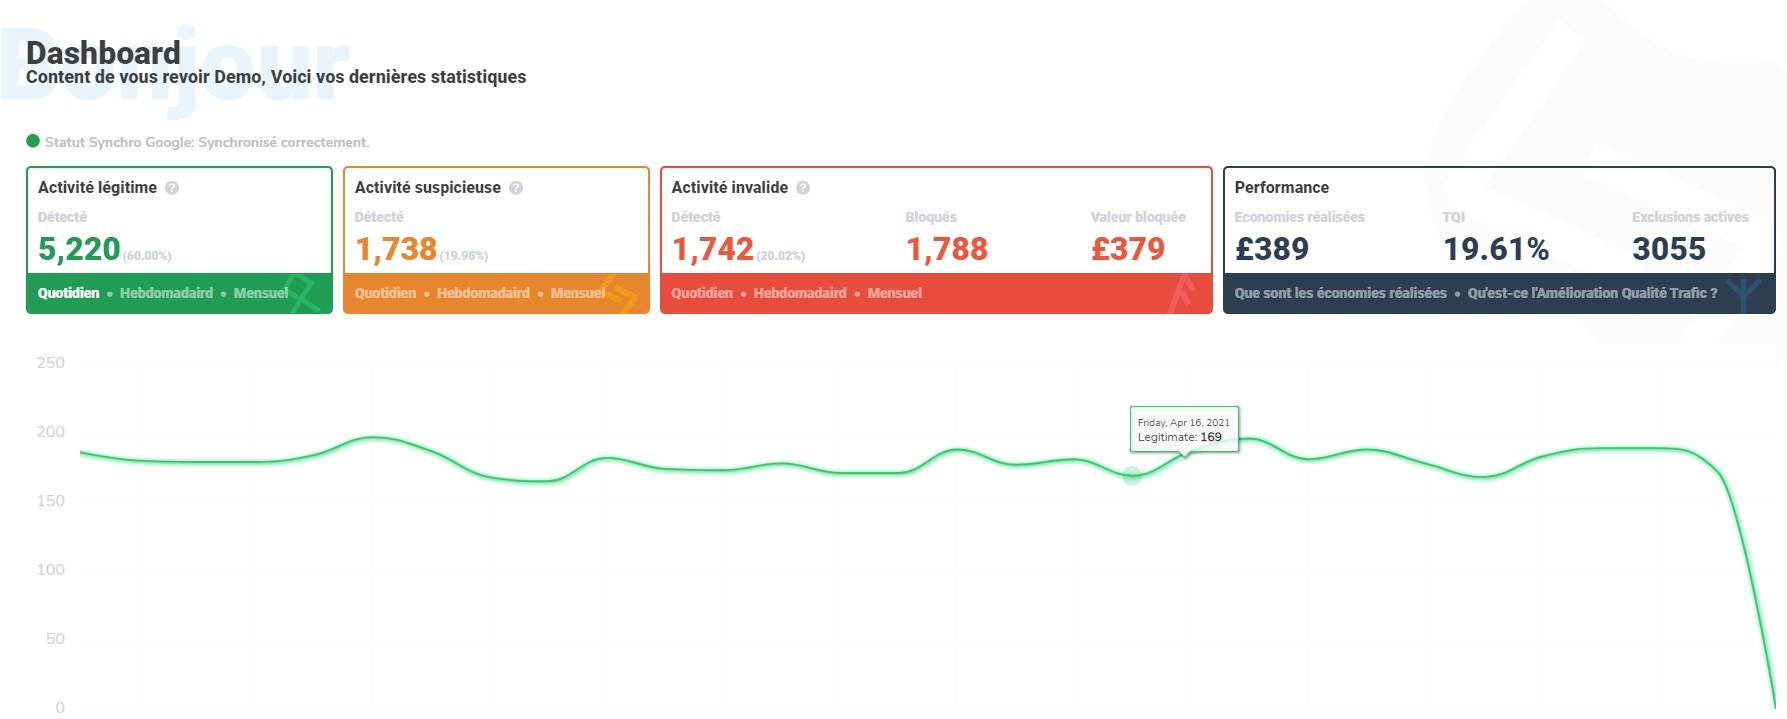Show Mensuel view for legitimate activity

point(261,293)
